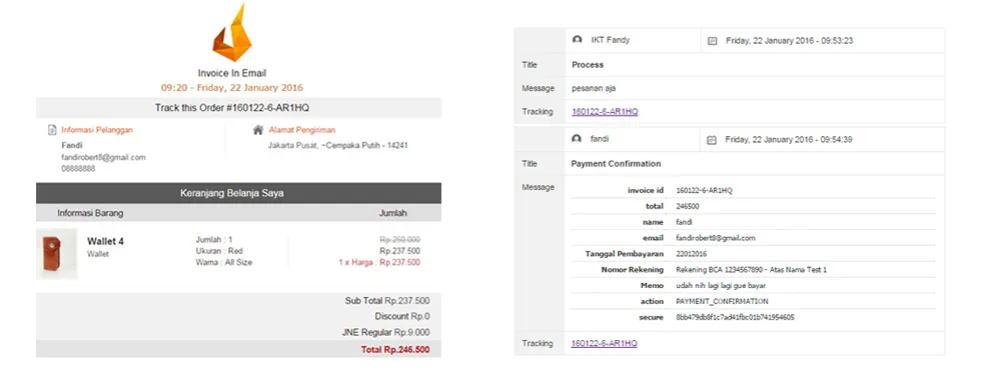Screen dimensions: 995x373
Task: Click the house icon beside Alamat Pengiriman
Action: point(258,130)
